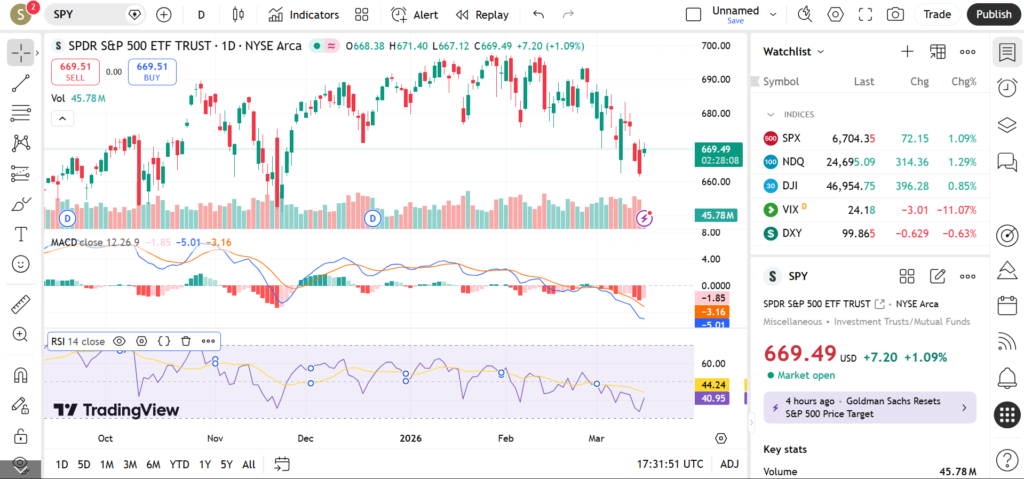
Task: Open RSI indicator settings gear
Action: tap(142, 341)
